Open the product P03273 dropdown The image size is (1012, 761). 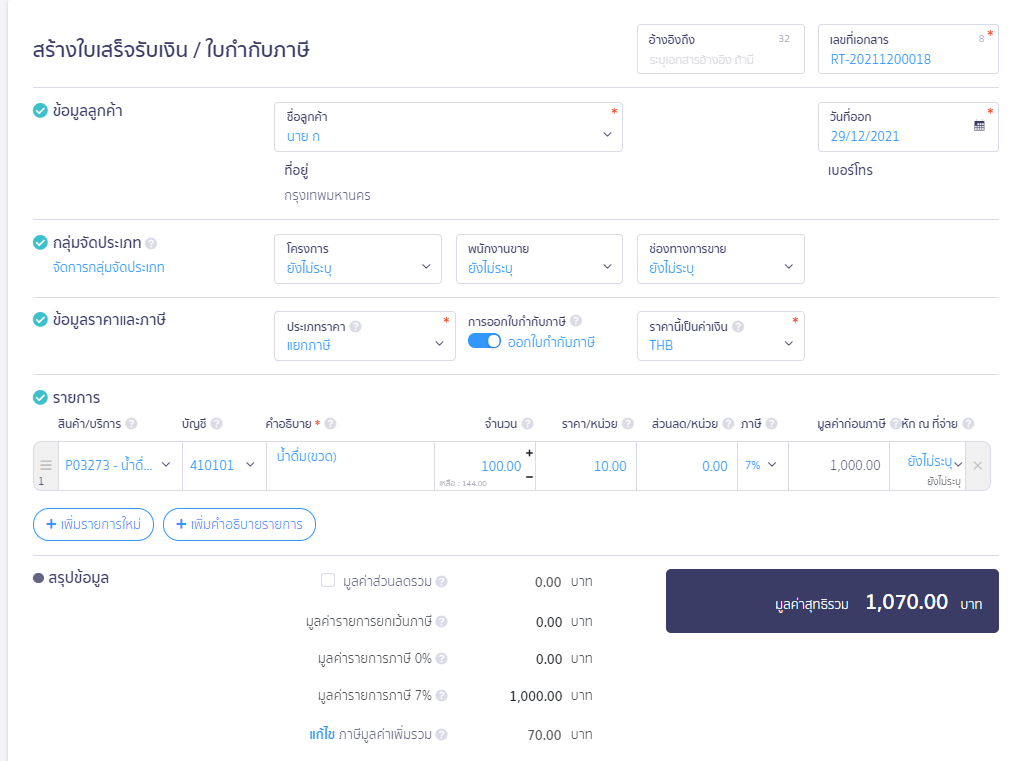tap(120, 465)
